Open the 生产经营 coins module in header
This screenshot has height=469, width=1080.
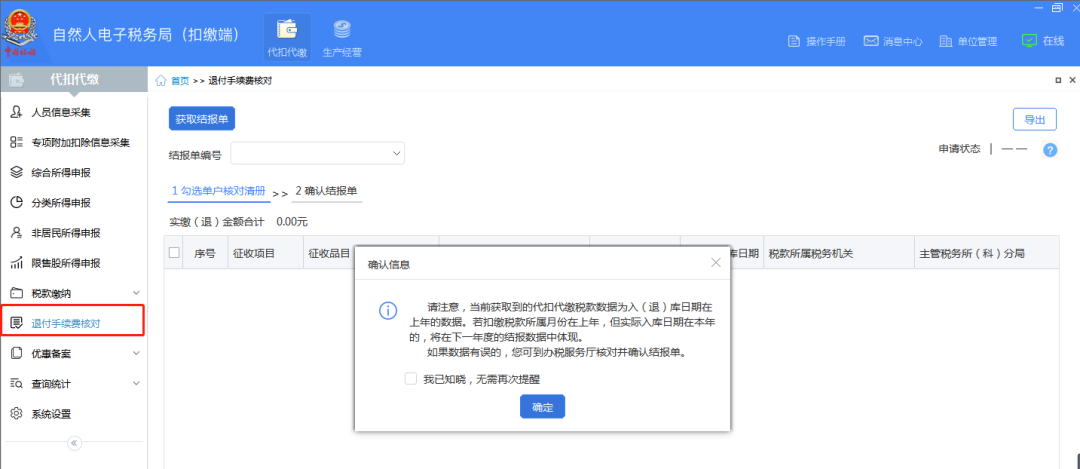tap(342, 37)
